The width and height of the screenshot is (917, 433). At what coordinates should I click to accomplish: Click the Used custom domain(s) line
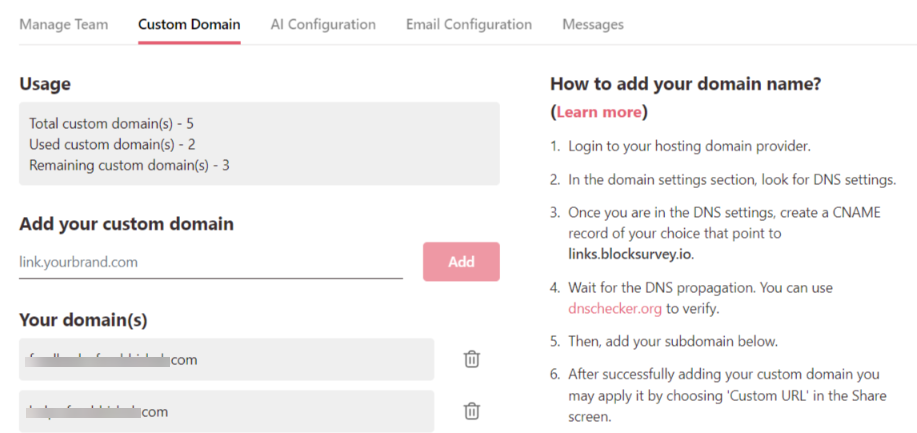pos(112,144)
